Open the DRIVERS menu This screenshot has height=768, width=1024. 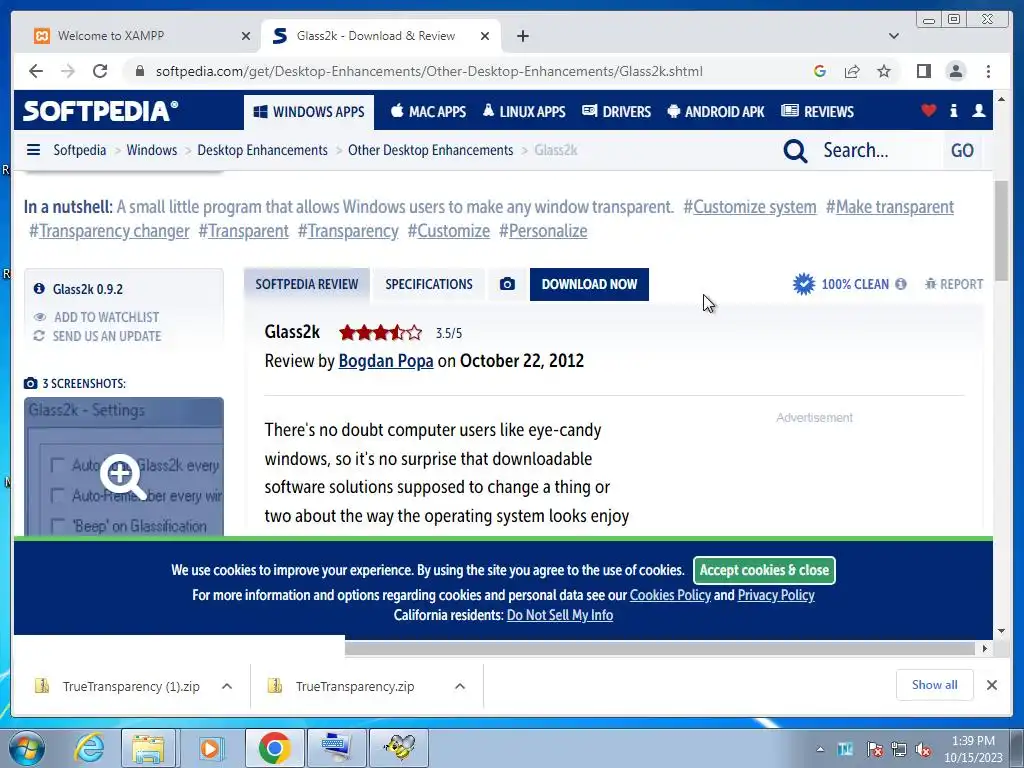point(616,112)
